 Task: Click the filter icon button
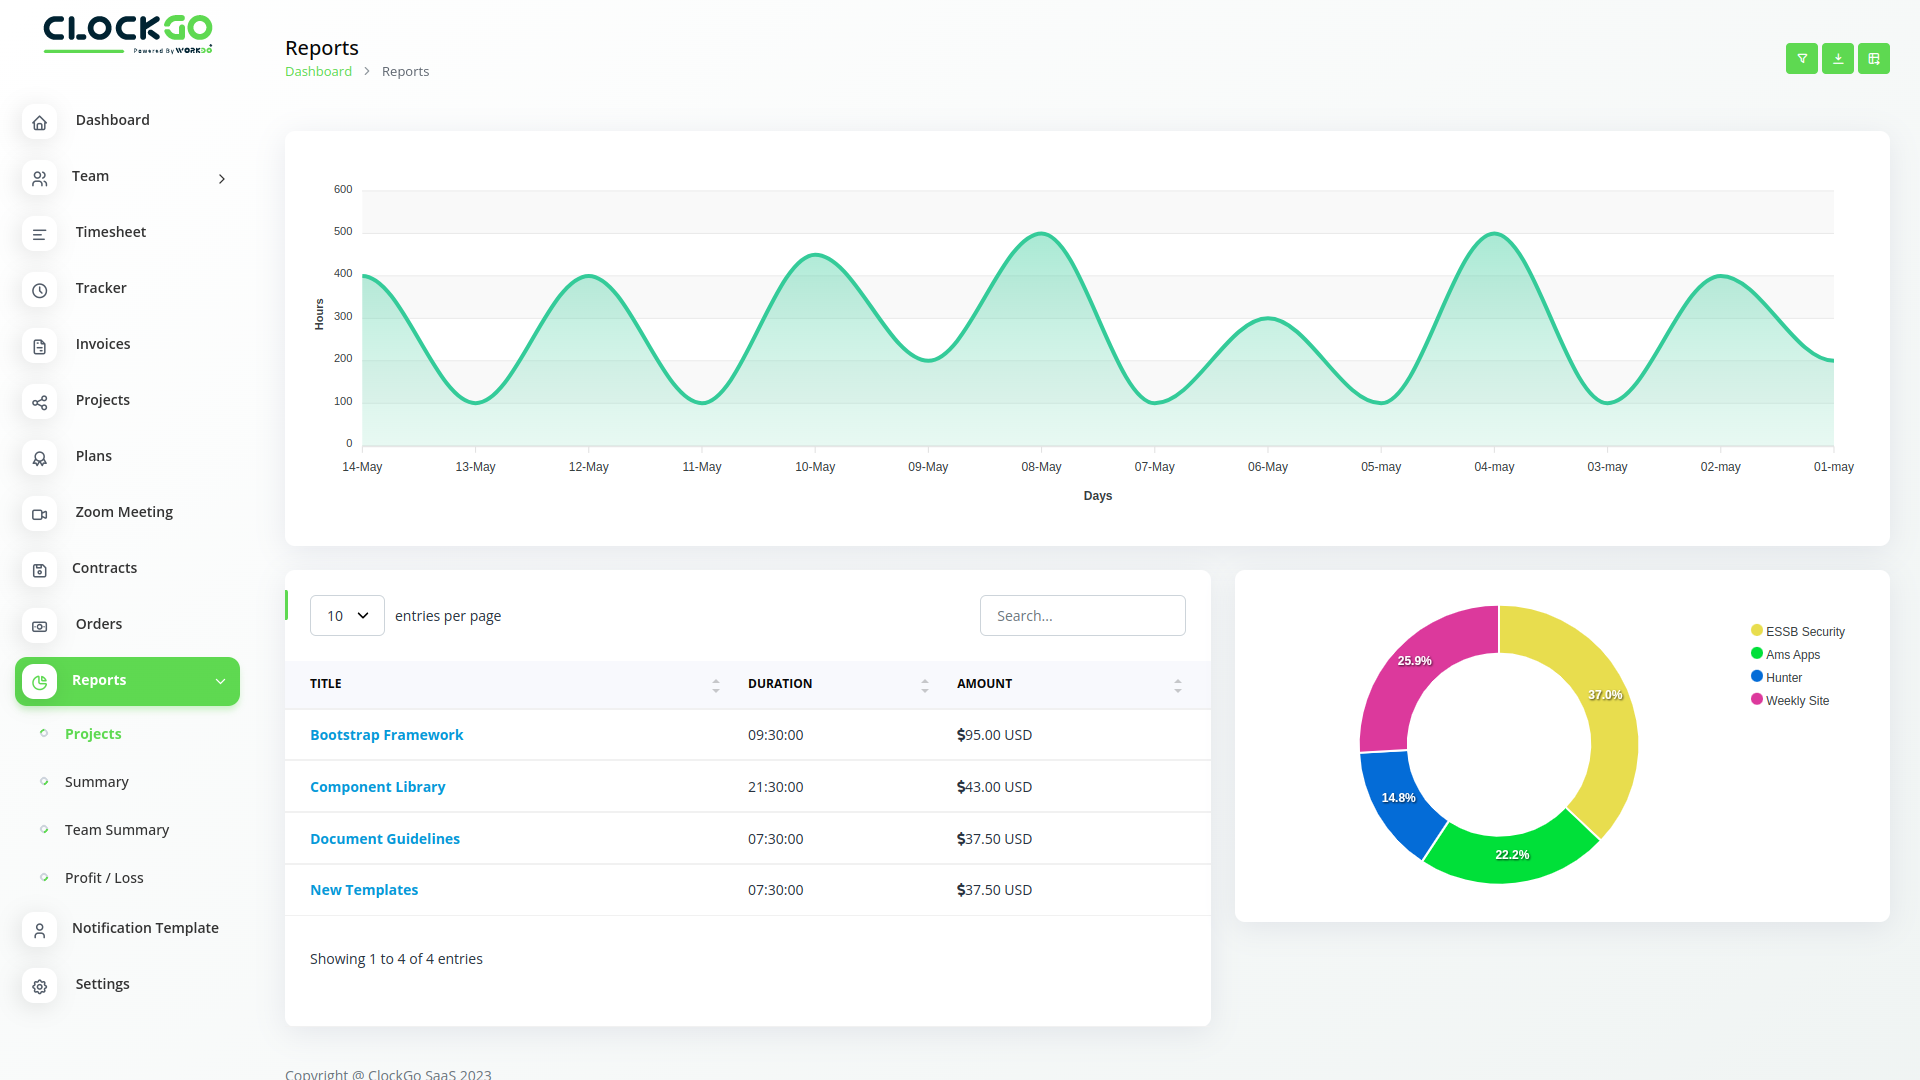pos(1801,59)
